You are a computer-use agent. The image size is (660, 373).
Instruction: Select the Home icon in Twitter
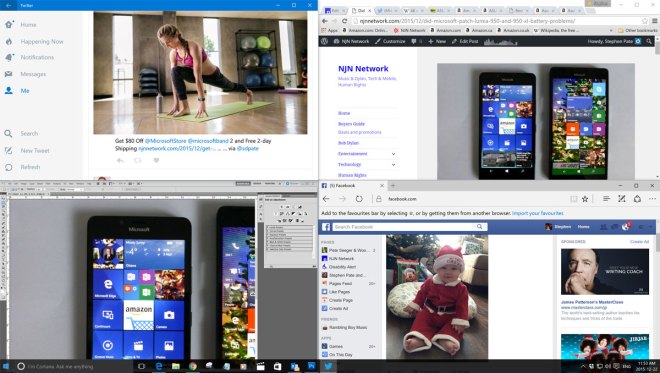[x=9, y=24]
